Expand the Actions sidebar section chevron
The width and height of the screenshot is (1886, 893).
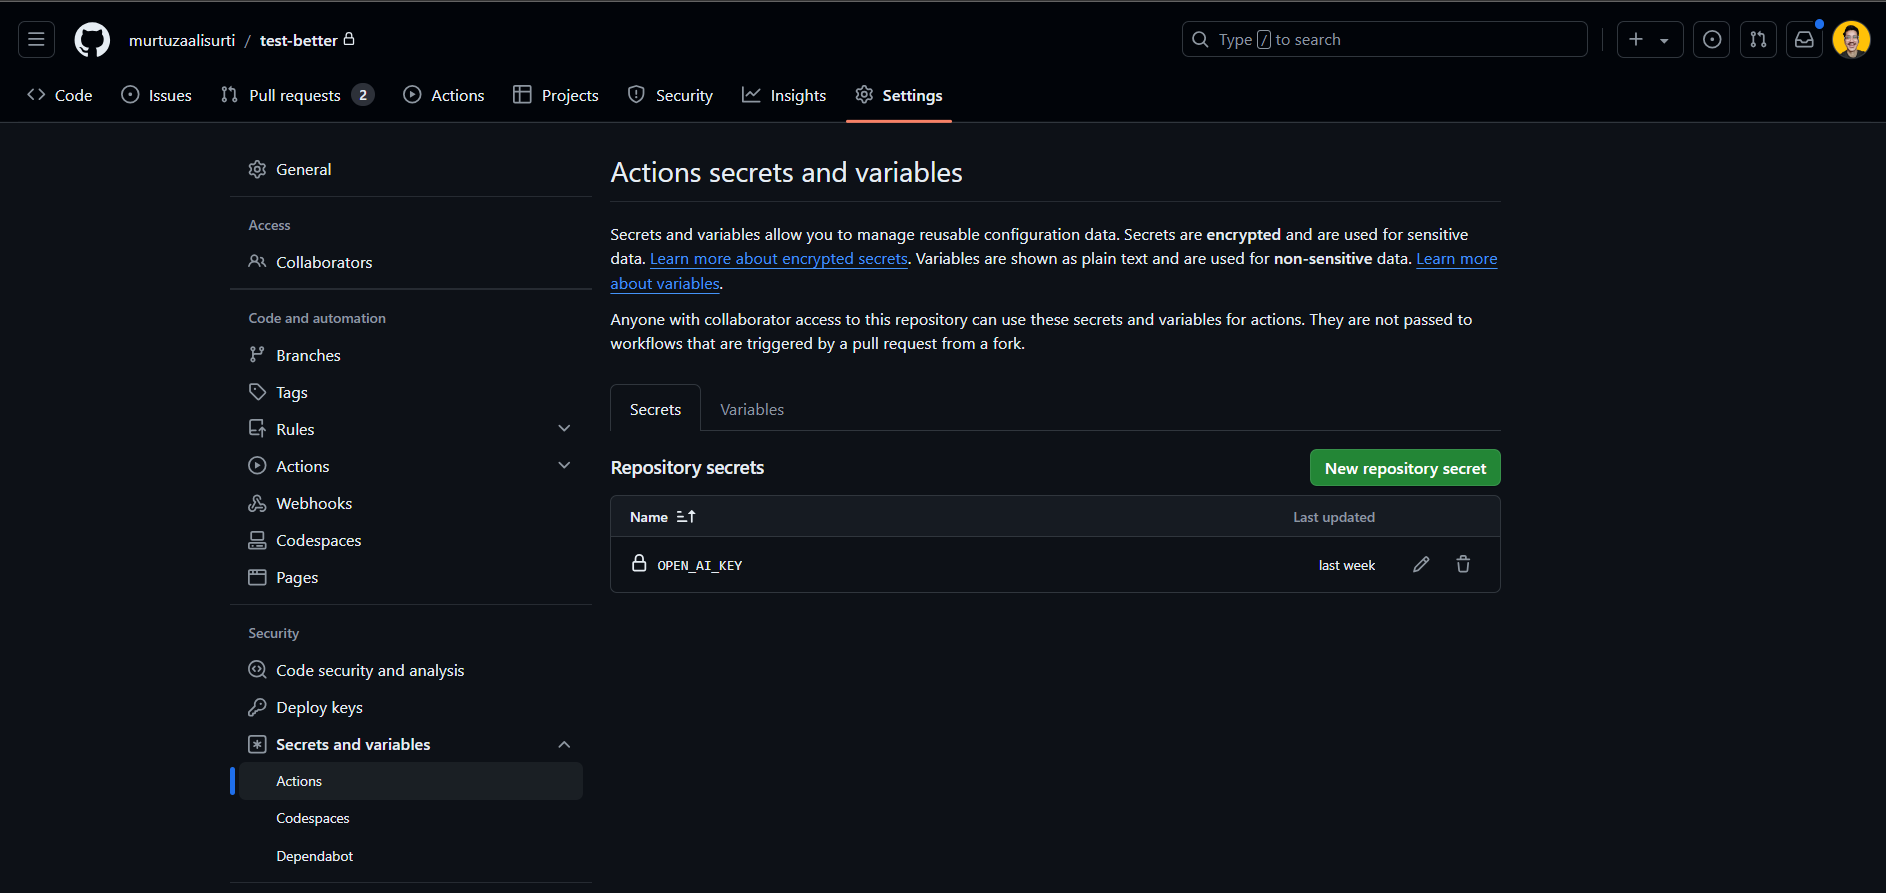(x=564, y=466)
